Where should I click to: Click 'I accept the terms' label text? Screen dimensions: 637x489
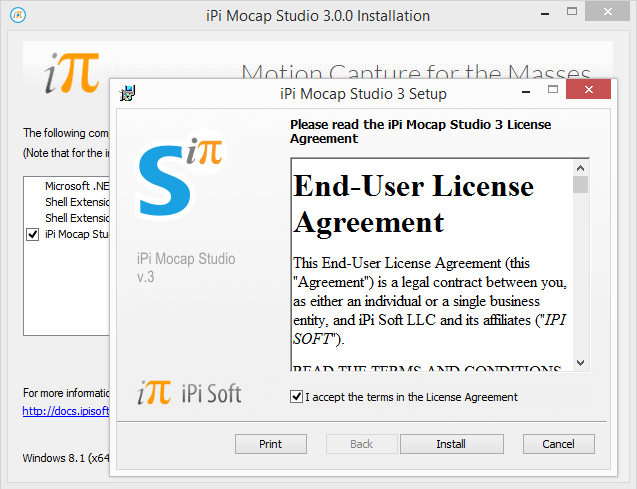(412, 397)
